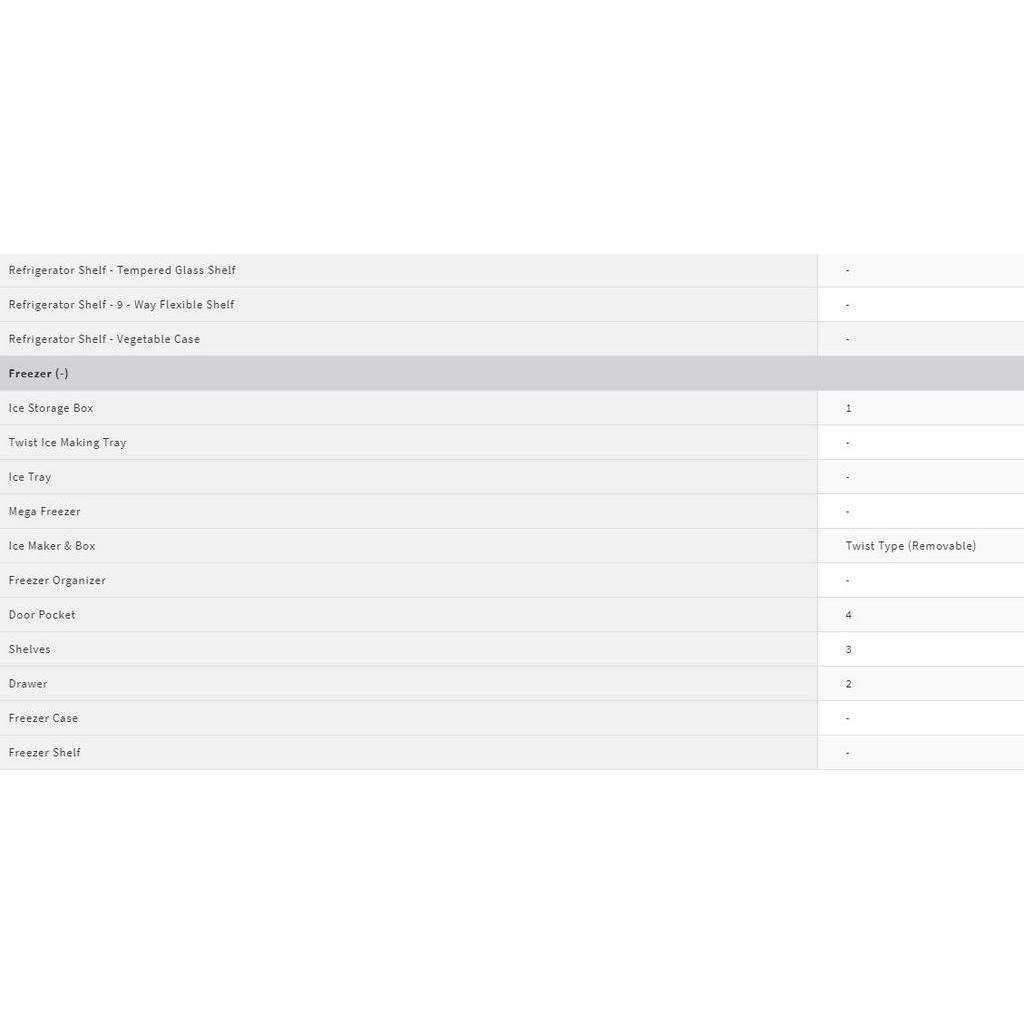Collapse the Freezer (-) section header
This screenshot has width=1024, height=1024.
pos(39,374)
